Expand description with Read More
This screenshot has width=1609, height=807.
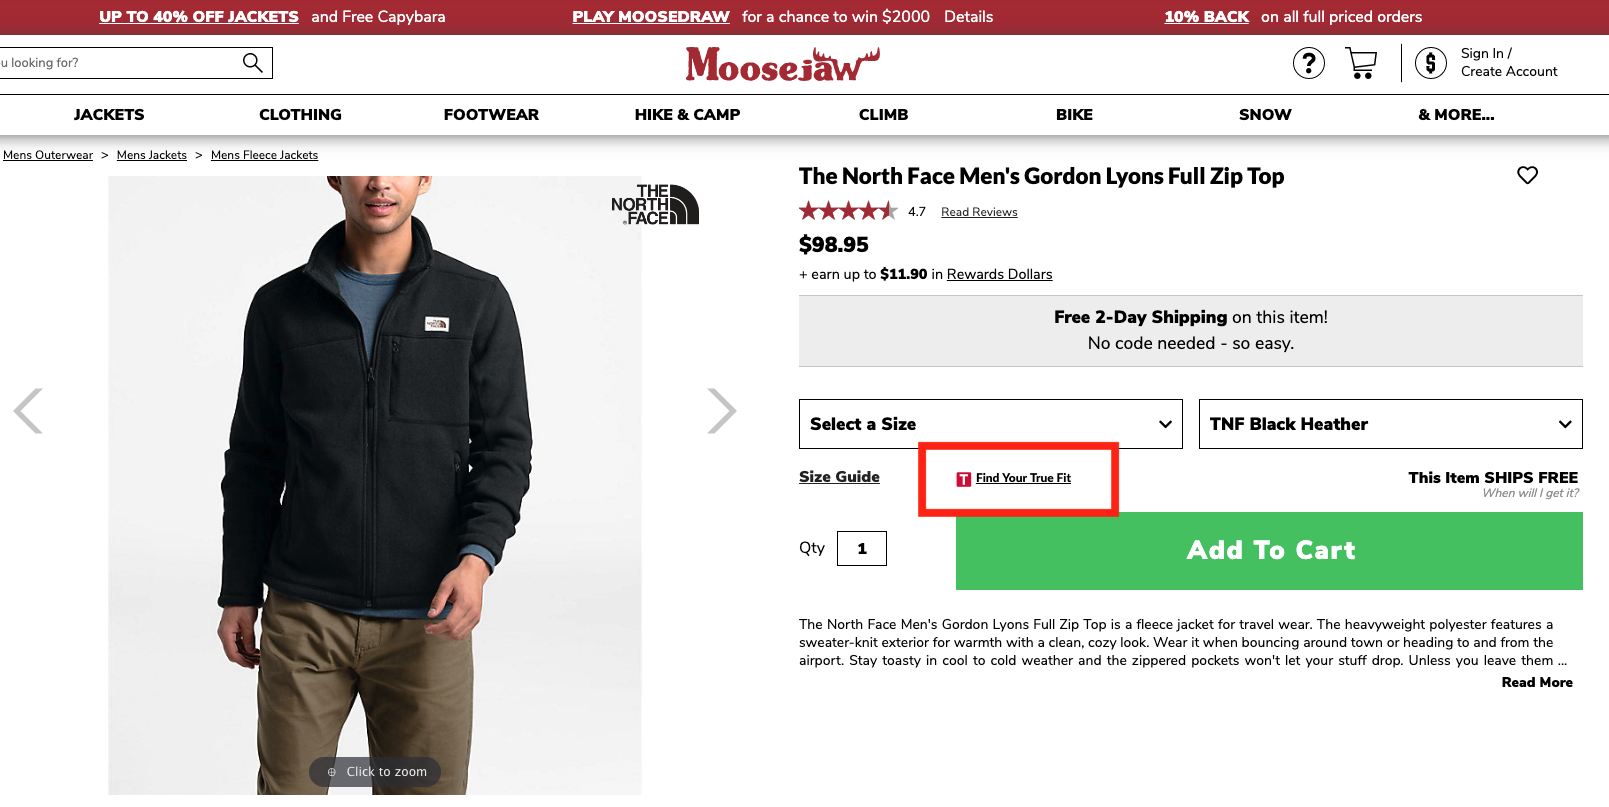pos(1536,682)
